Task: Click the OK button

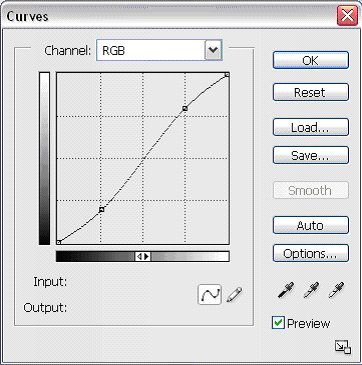Action: (311, 60)
